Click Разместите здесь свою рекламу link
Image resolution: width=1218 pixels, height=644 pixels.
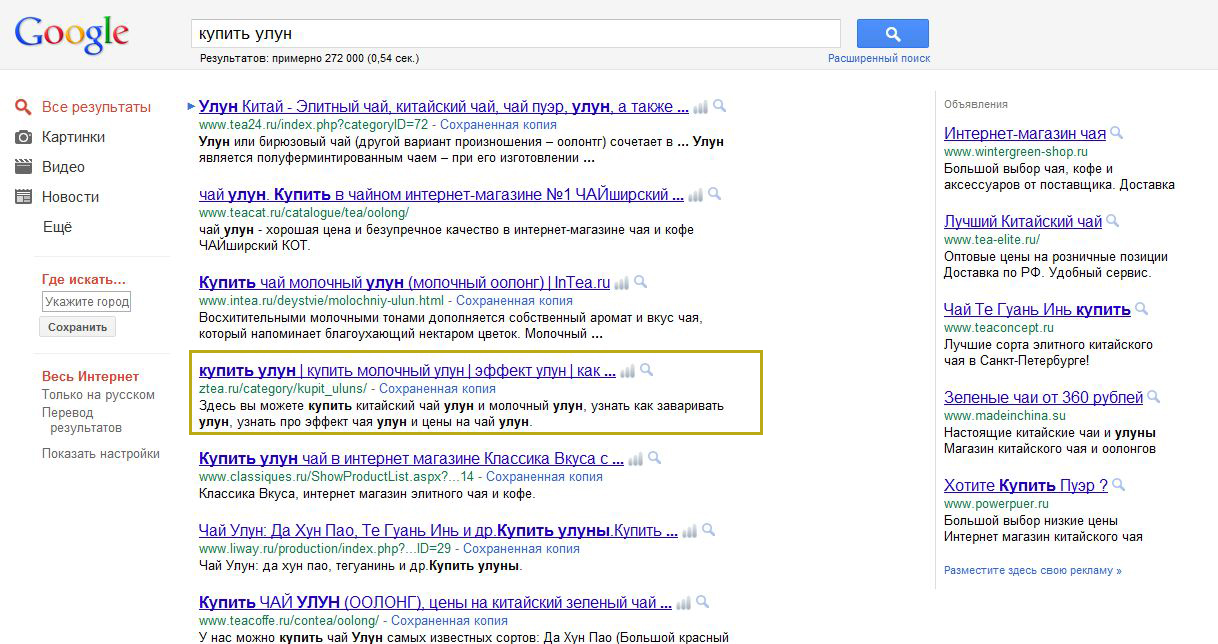pos(1033,571)
